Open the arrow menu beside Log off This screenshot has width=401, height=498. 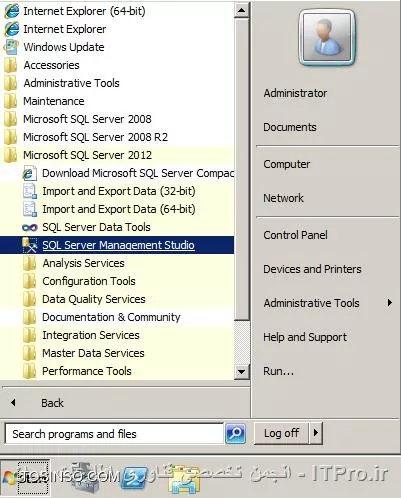(x=316, y=433)
